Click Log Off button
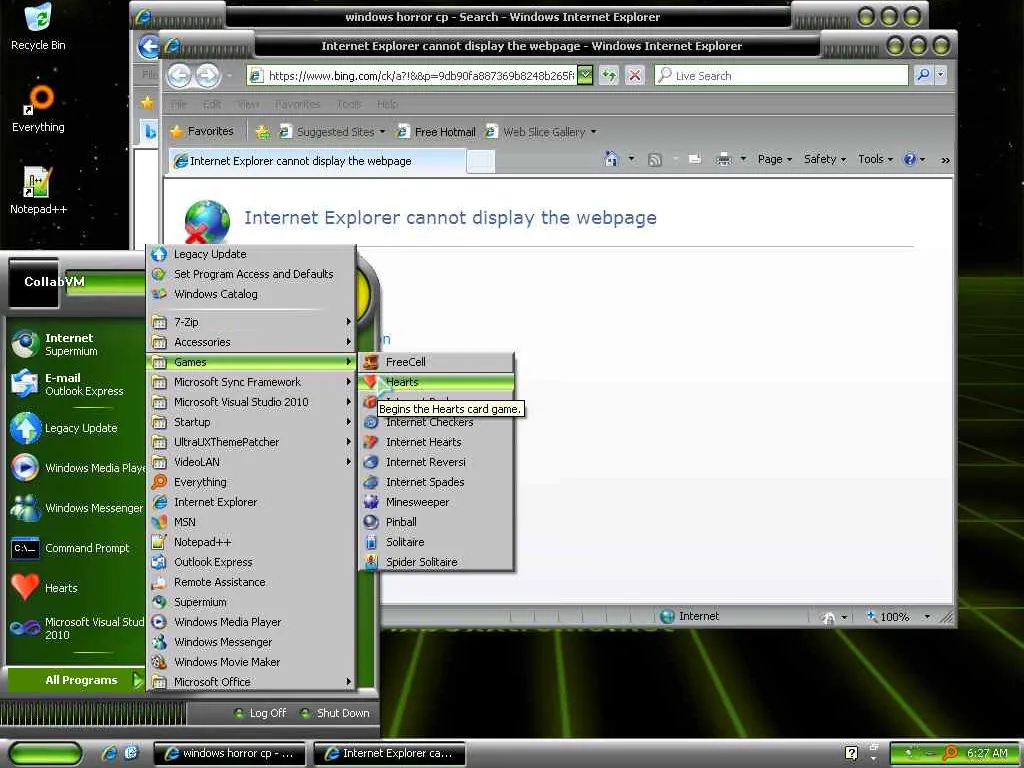This screenshot has width=1024, height=768. coord(261,713)
